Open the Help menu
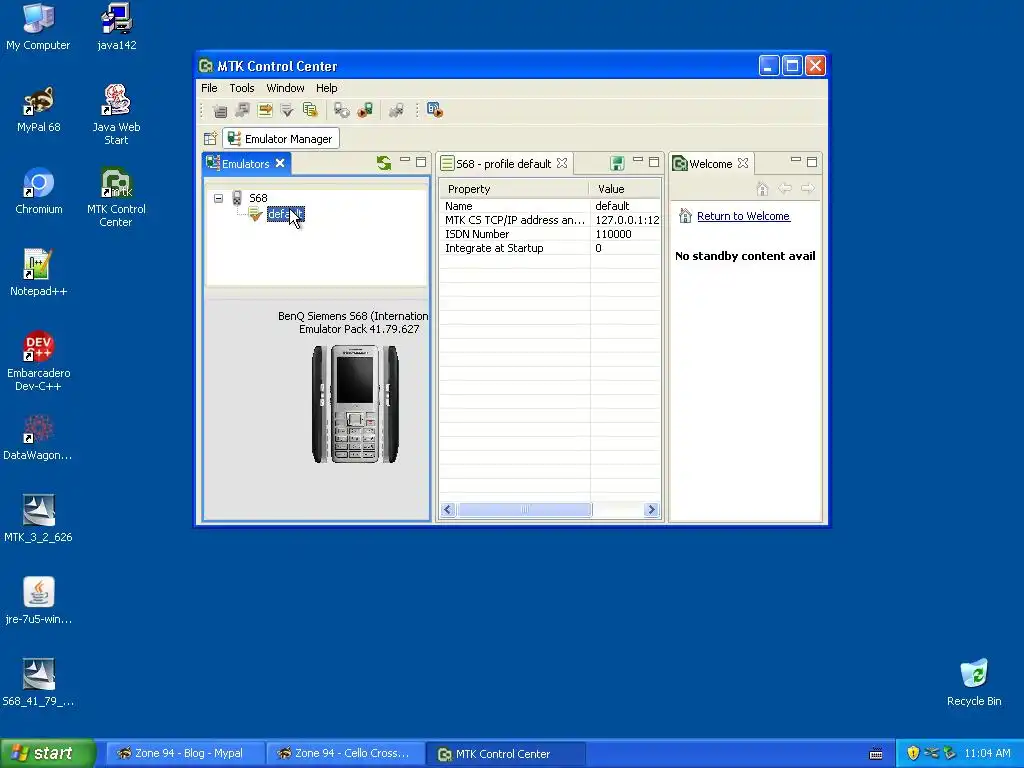The image size is (1024, 768). click(x=327, y=88)
